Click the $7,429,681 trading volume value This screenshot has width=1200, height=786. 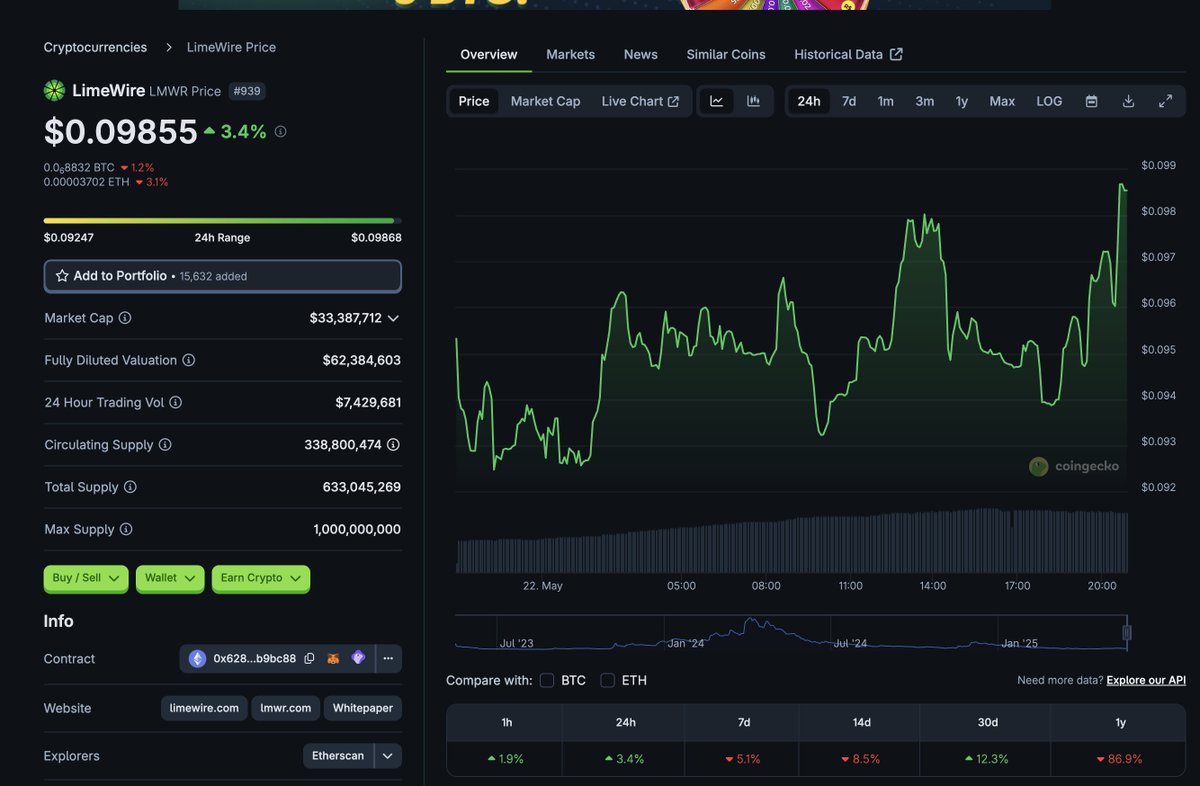(368, 402)
